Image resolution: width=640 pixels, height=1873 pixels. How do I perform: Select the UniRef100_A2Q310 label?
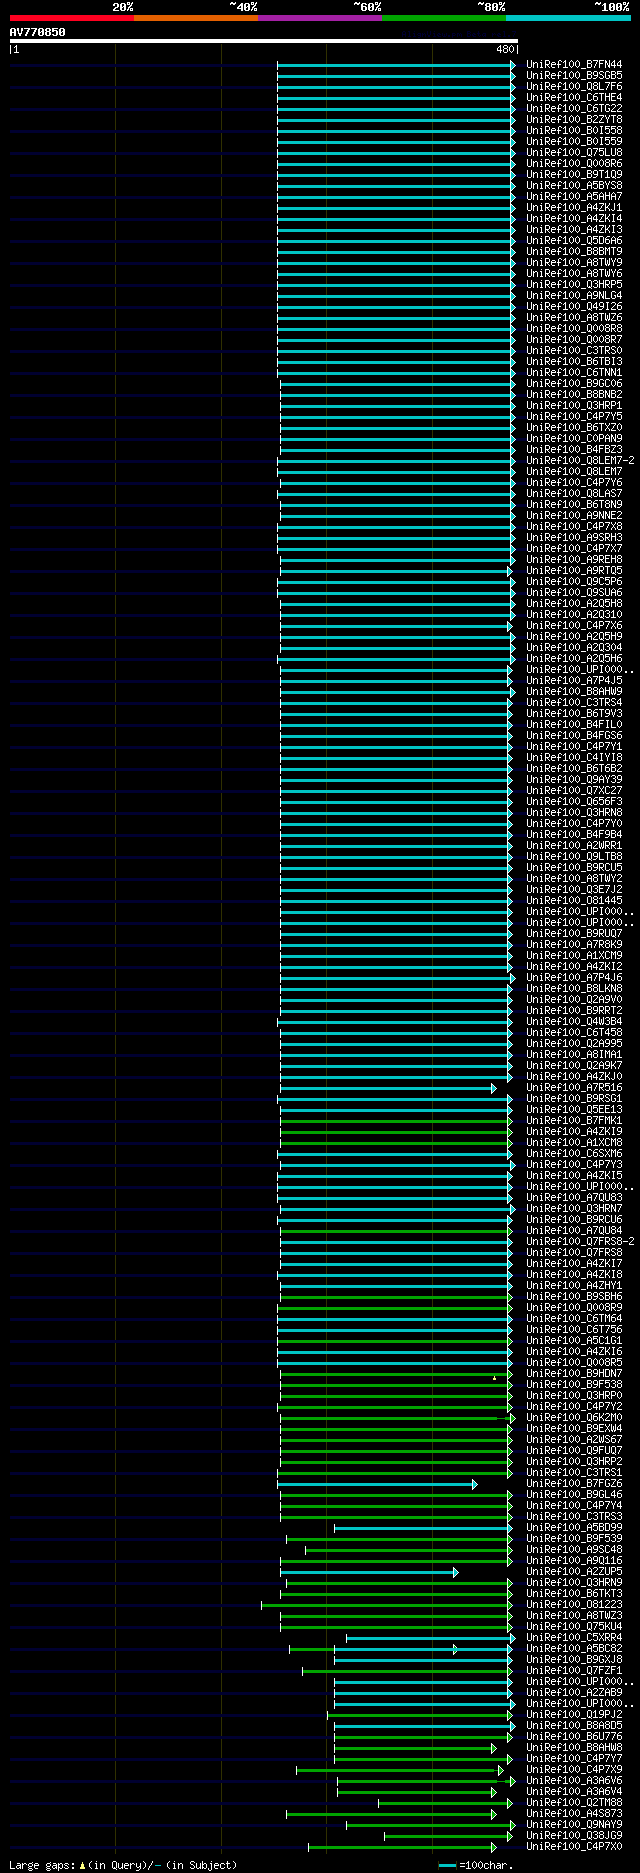click(x=574, y=615)
